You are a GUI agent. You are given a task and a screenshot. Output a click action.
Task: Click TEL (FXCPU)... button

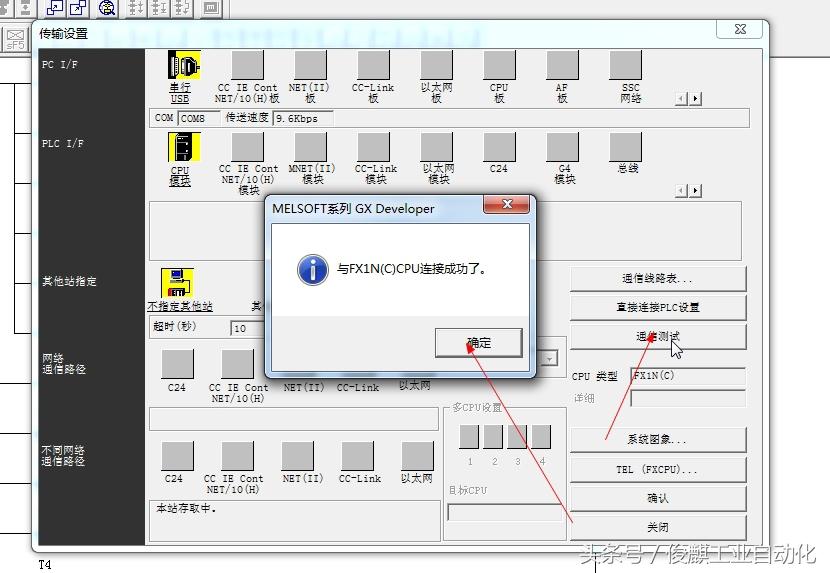click(x=658, y=469)
